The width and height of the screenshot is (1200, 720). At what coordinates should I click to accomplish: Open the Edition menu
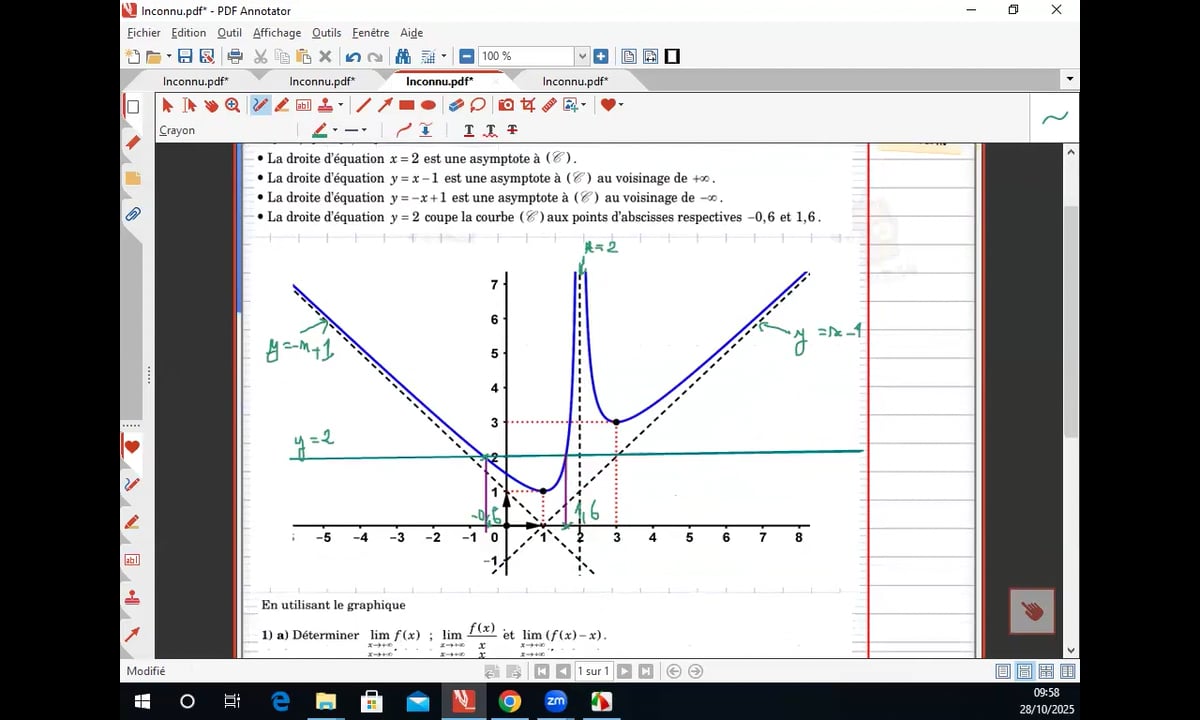pyautogui.click(x=189, y=33)
